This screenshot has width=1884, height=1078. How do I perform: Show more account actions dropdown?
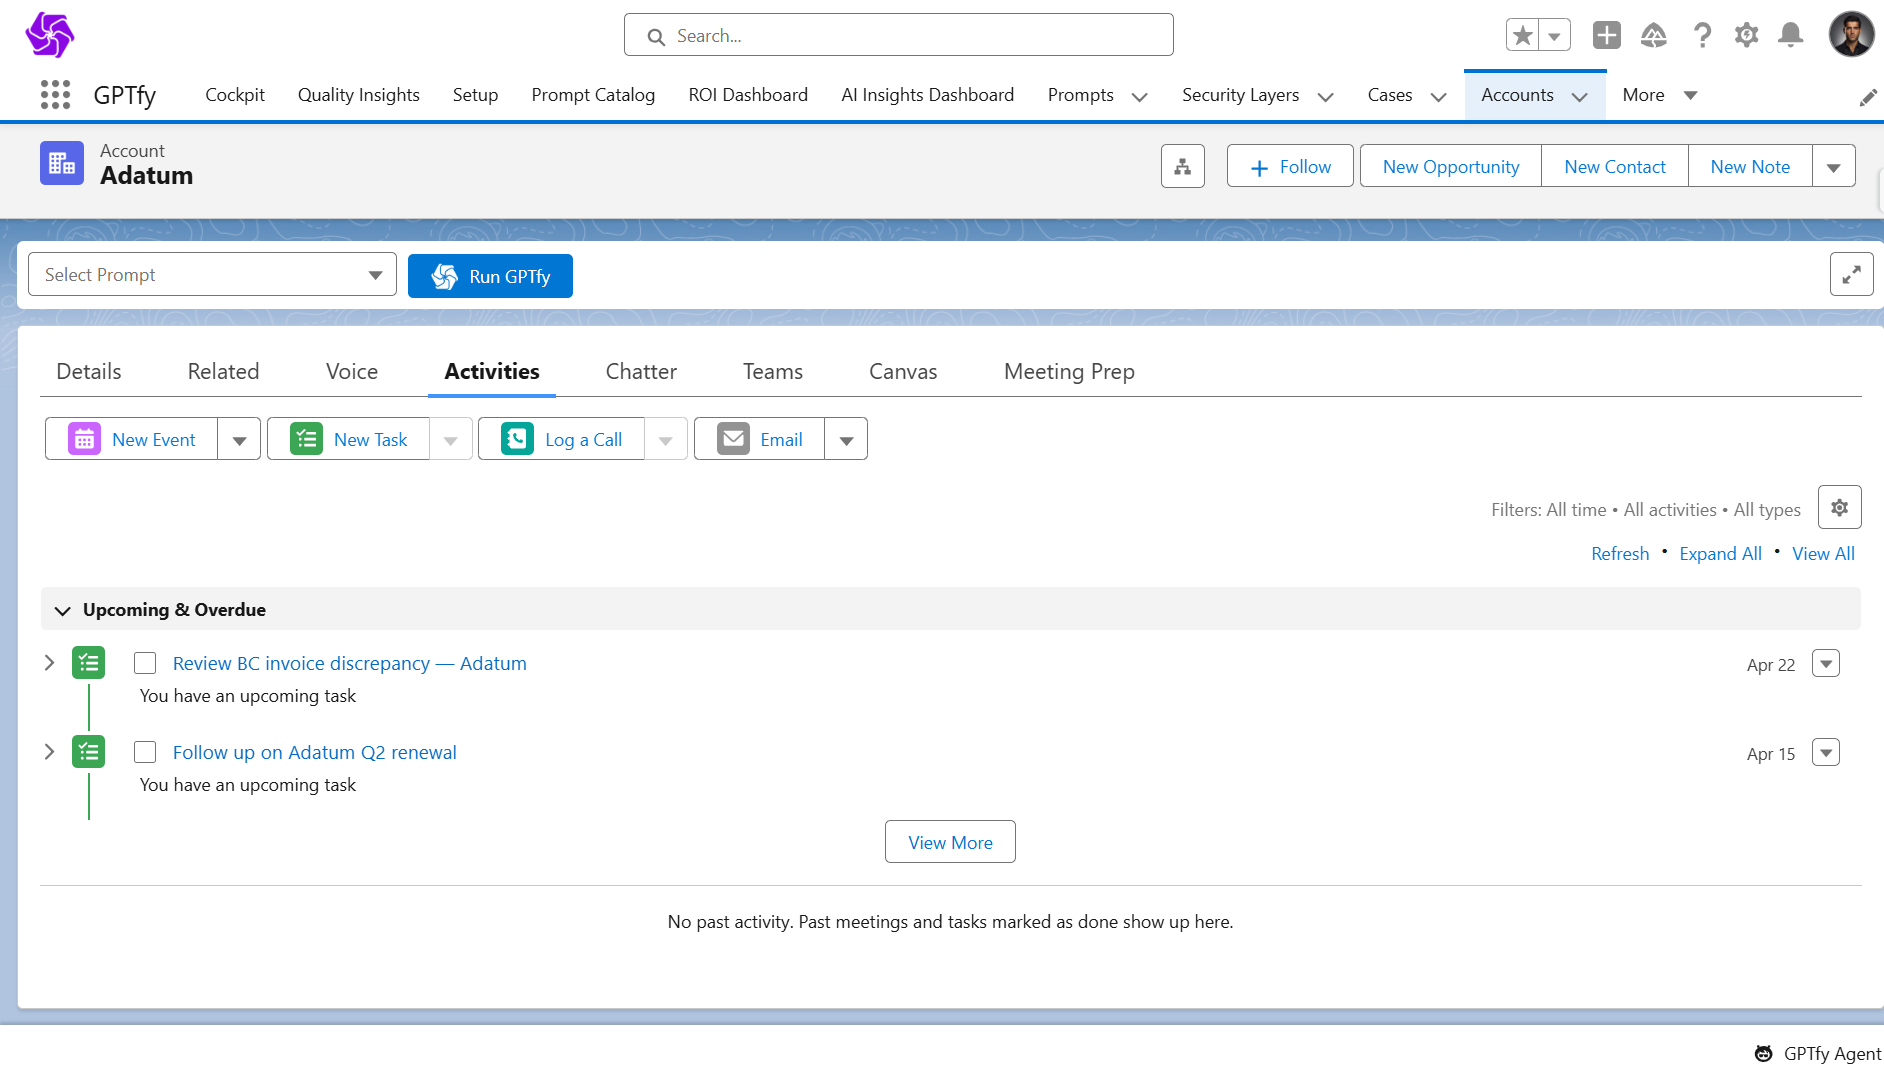(1833, 166)
